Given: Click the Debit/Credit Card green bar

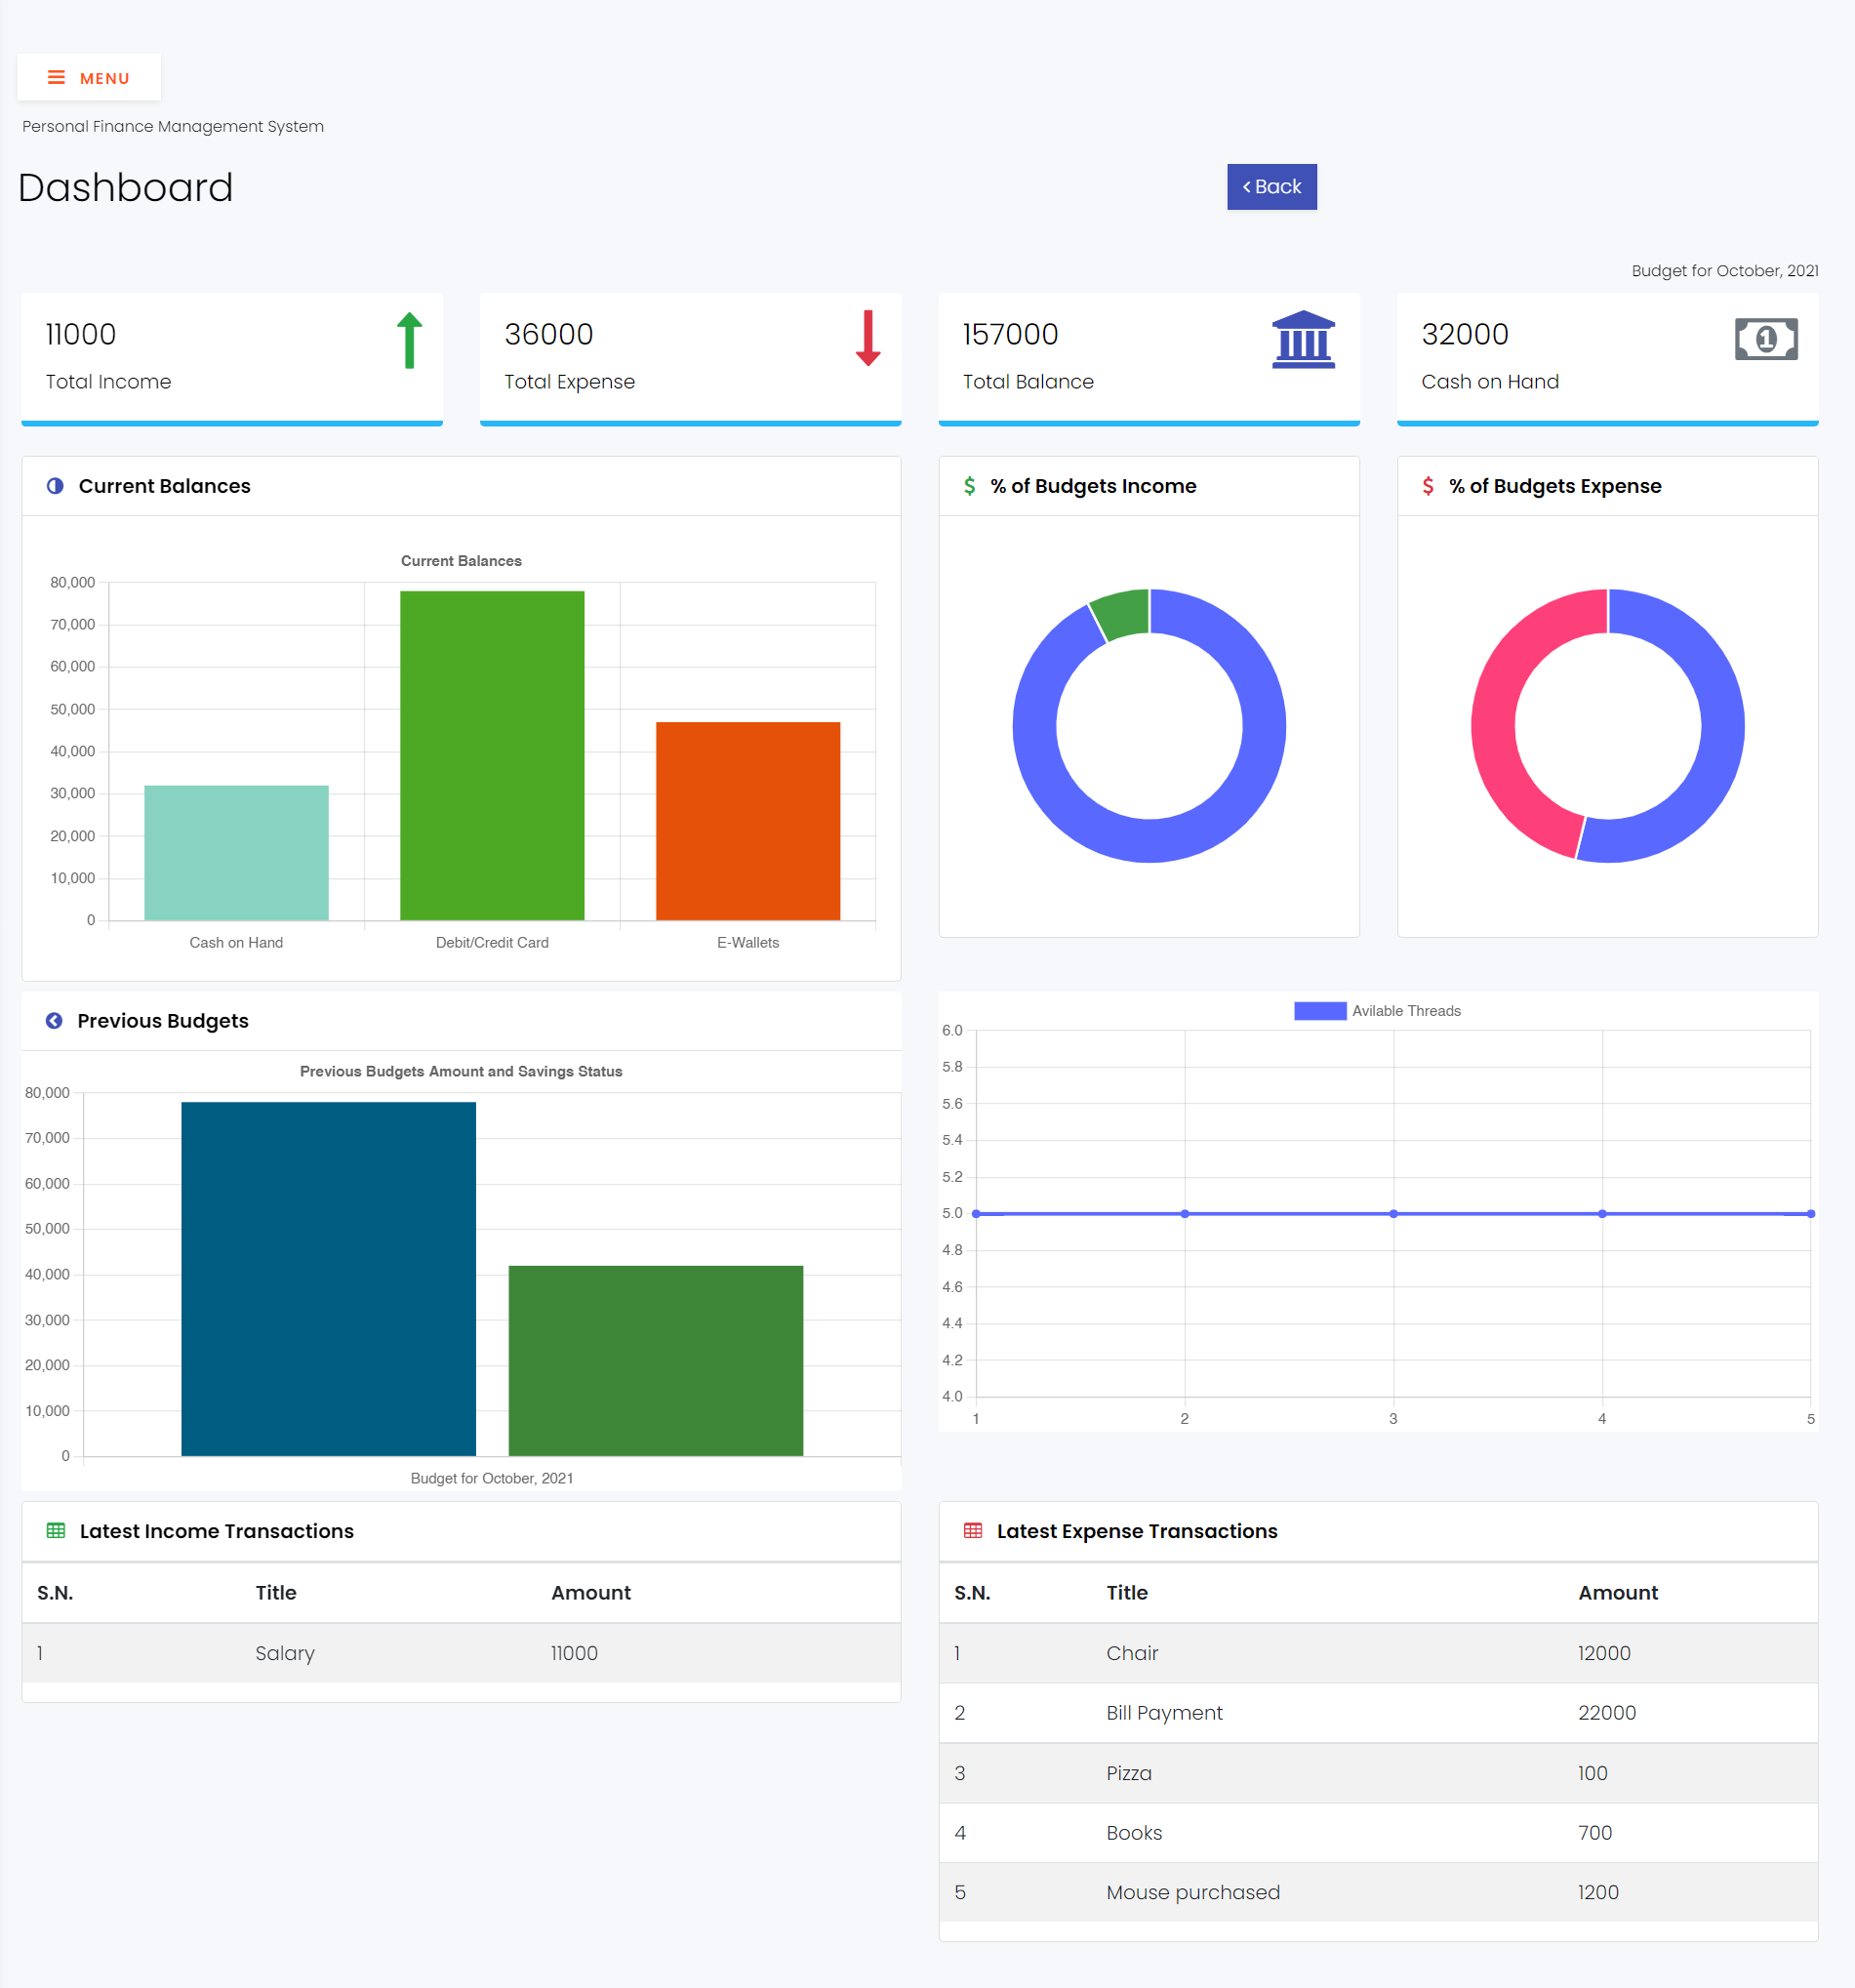Looking at the screenshot, I should coord(492,755).
